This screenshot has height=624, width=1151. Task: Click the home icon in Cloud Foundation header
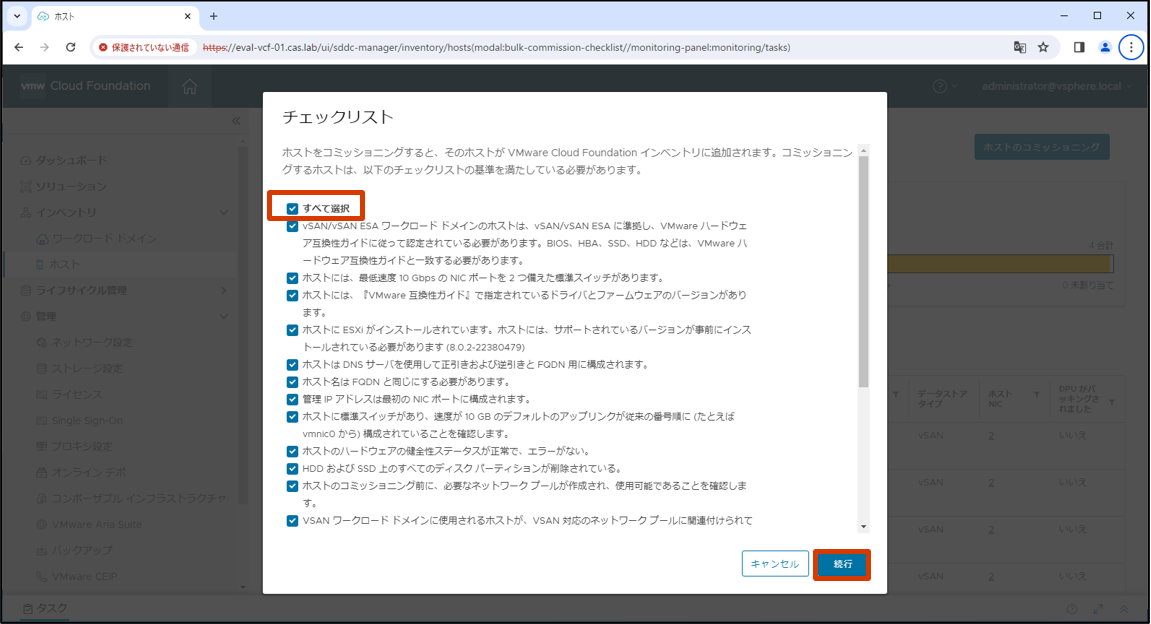click(x=189, y=87)
